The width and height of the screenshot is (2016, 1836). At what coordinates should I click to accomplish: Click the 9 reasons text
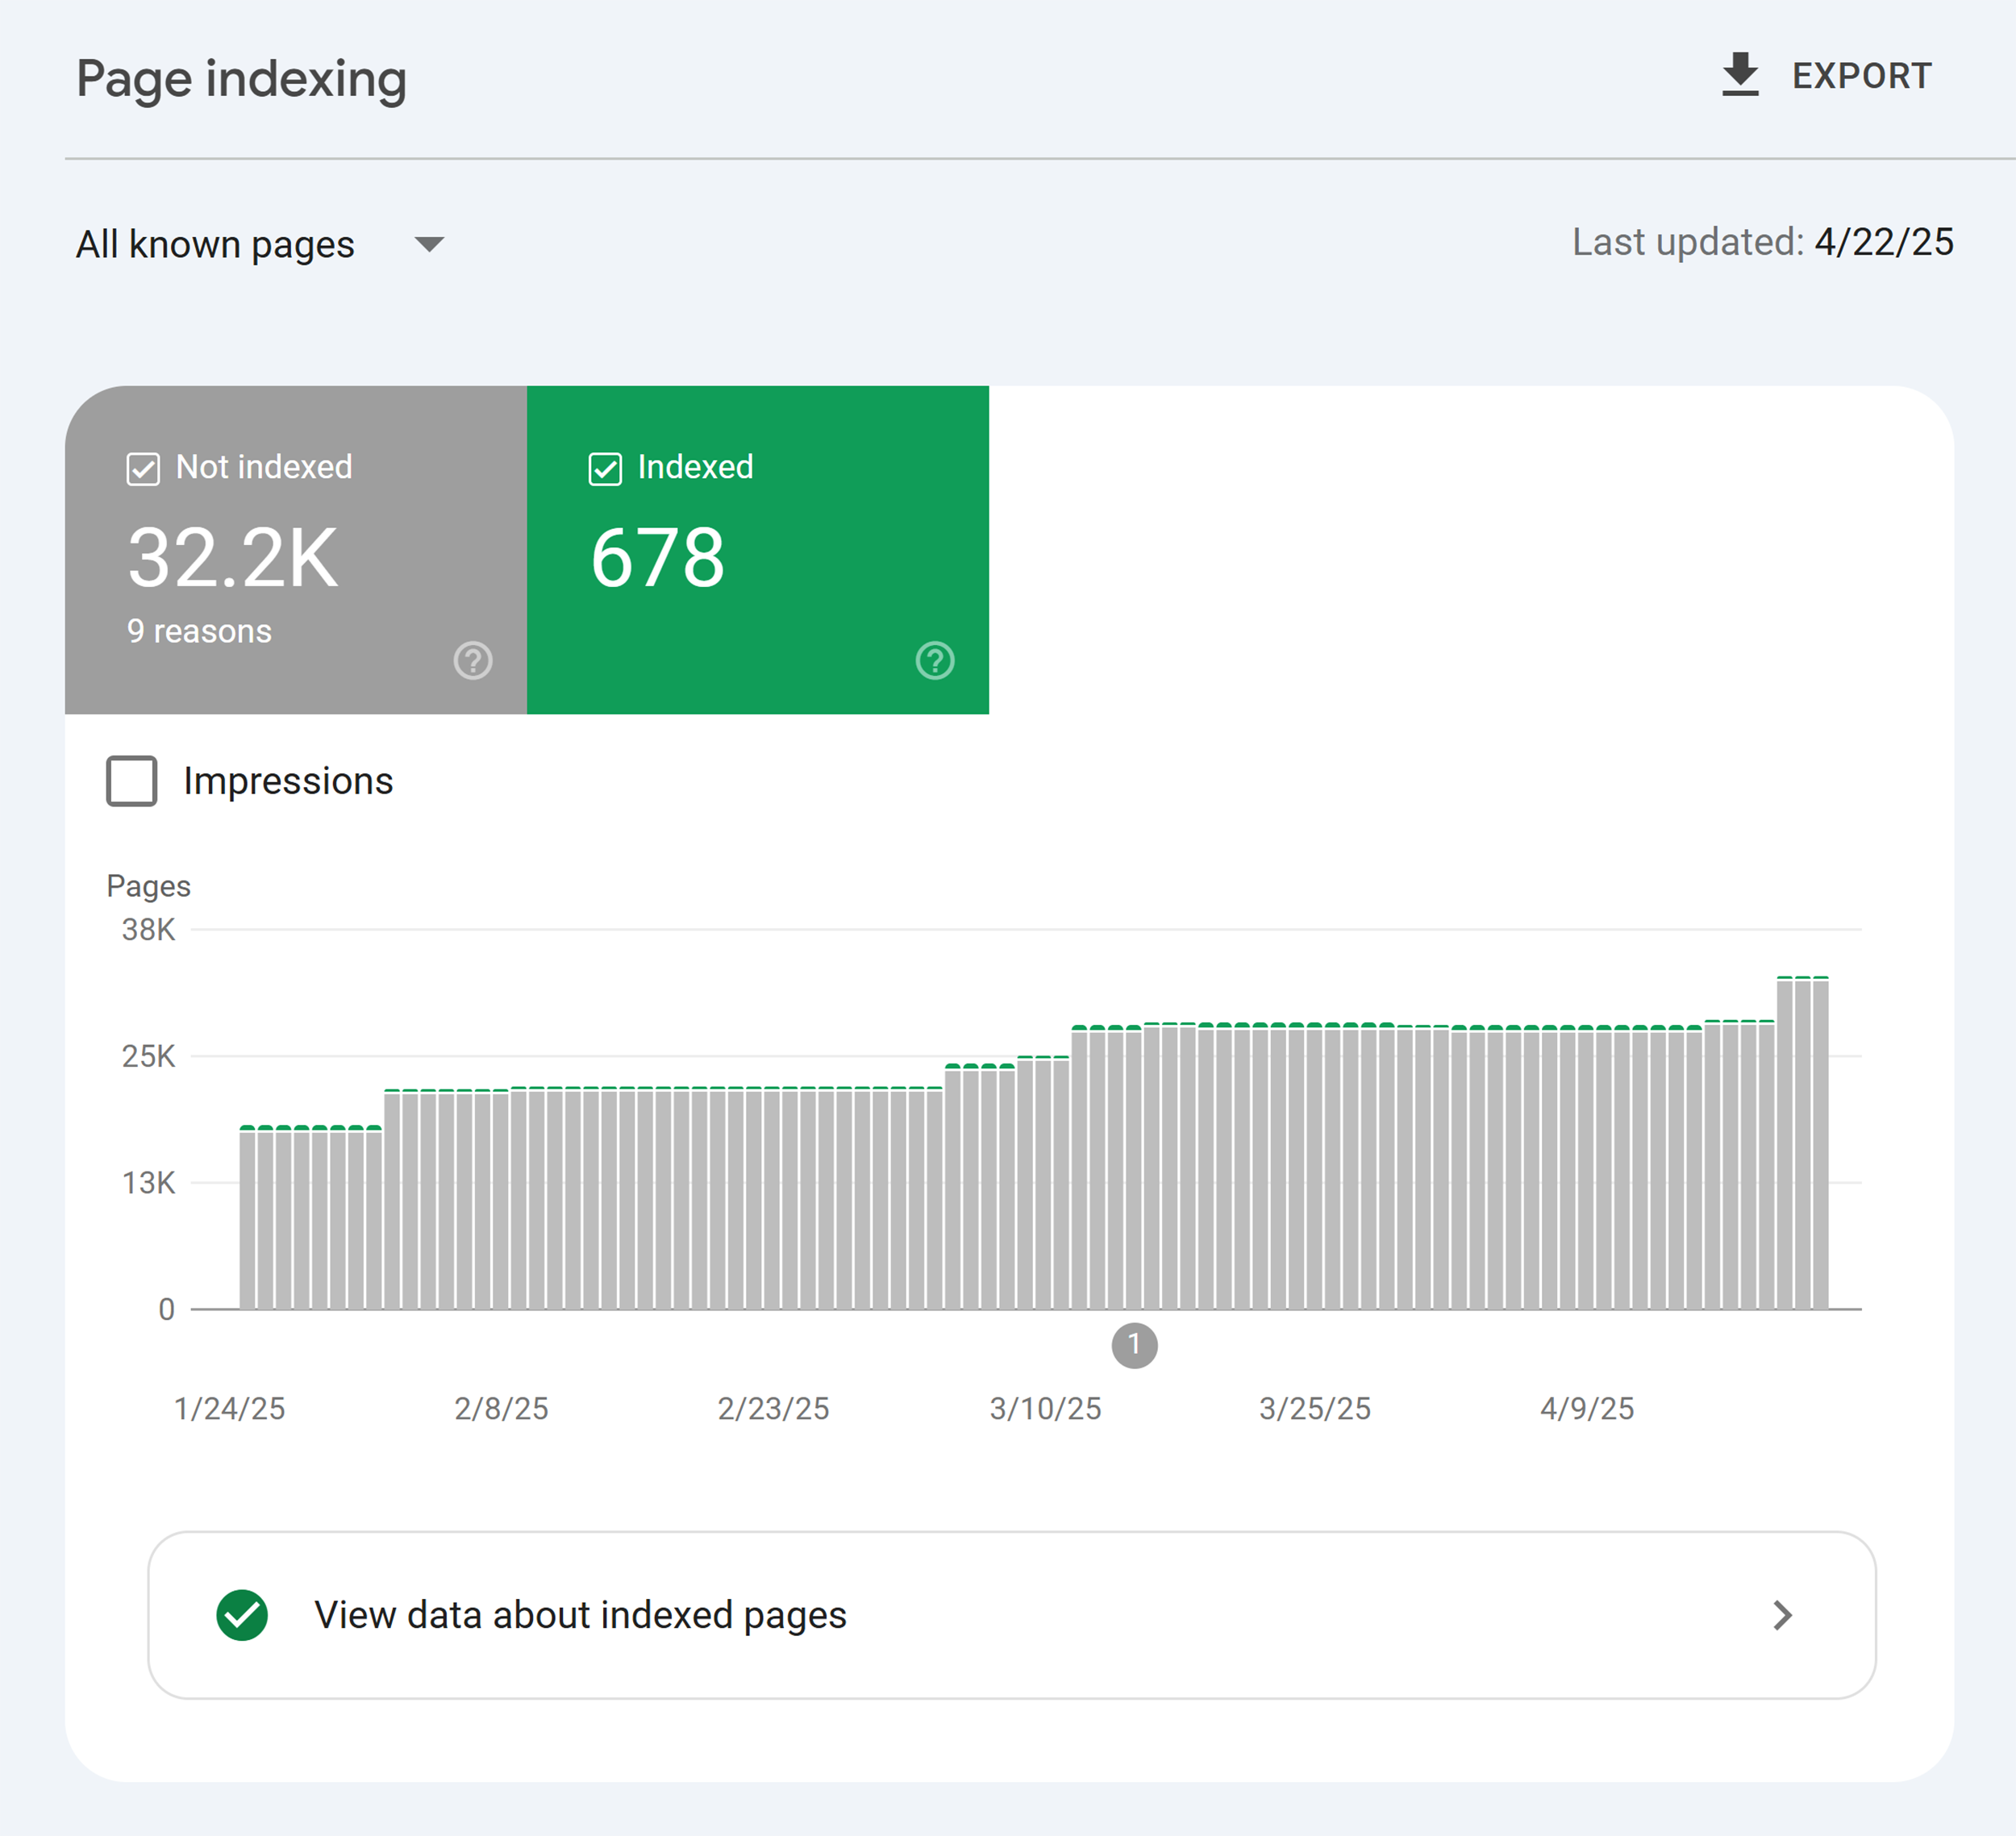coord(199,631)
